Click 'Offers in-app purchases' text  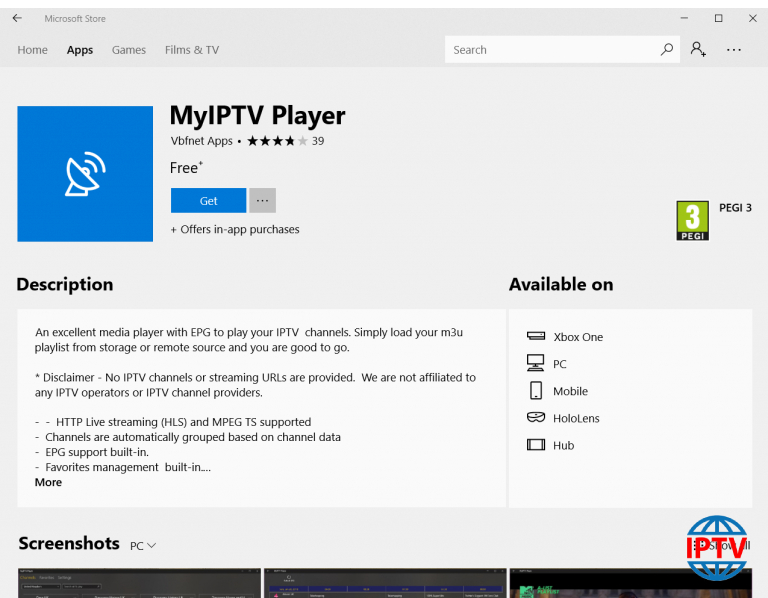click(235, 229)
